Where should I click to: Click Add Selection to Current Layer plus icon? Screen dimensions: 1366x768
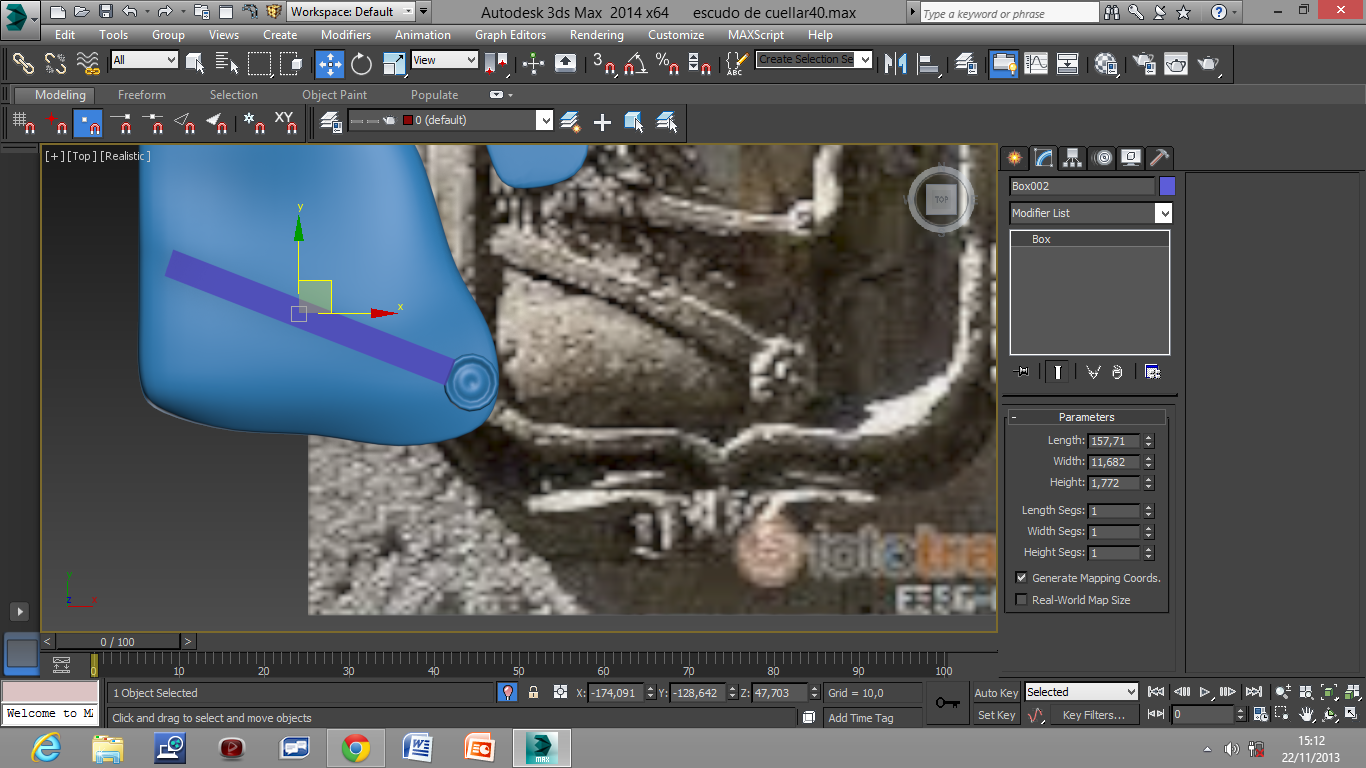[602, 122]
